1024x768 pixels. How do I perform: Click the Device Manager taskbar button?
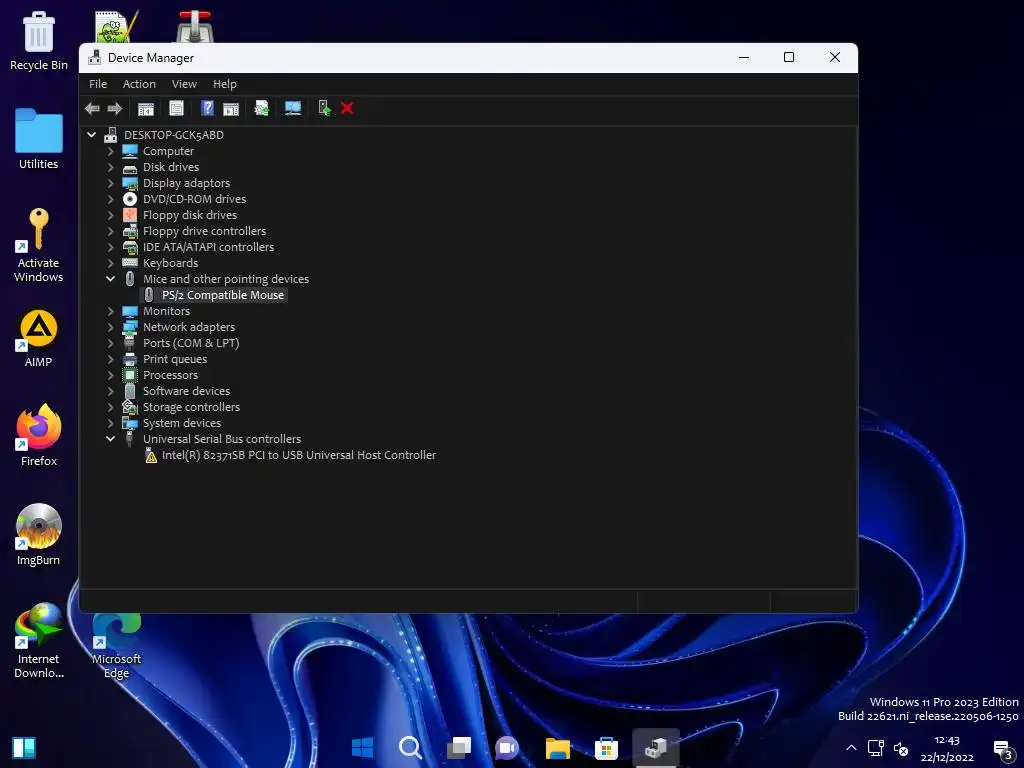pyautogui.click(x=656, y=747)
